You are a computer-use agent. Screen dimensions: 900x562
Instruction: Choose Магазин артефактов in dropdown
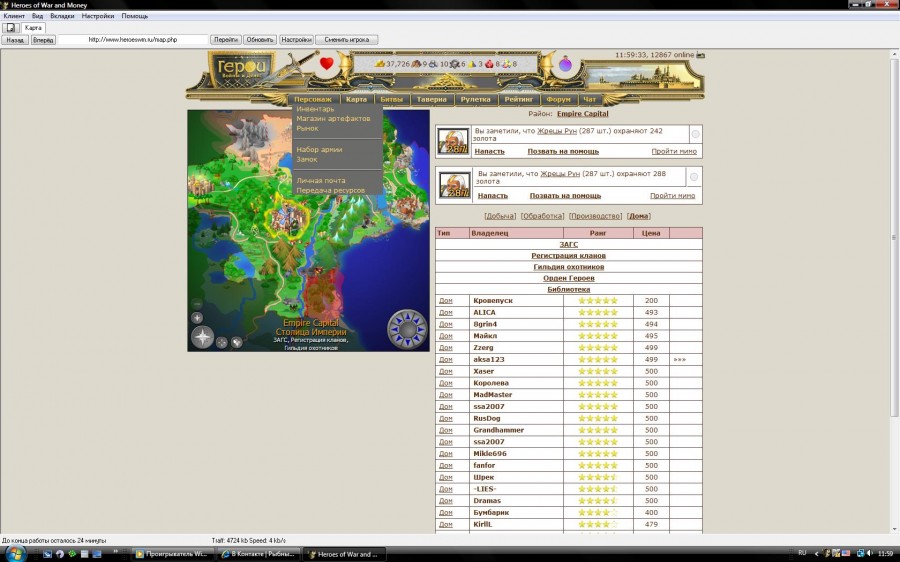[333, 118]
